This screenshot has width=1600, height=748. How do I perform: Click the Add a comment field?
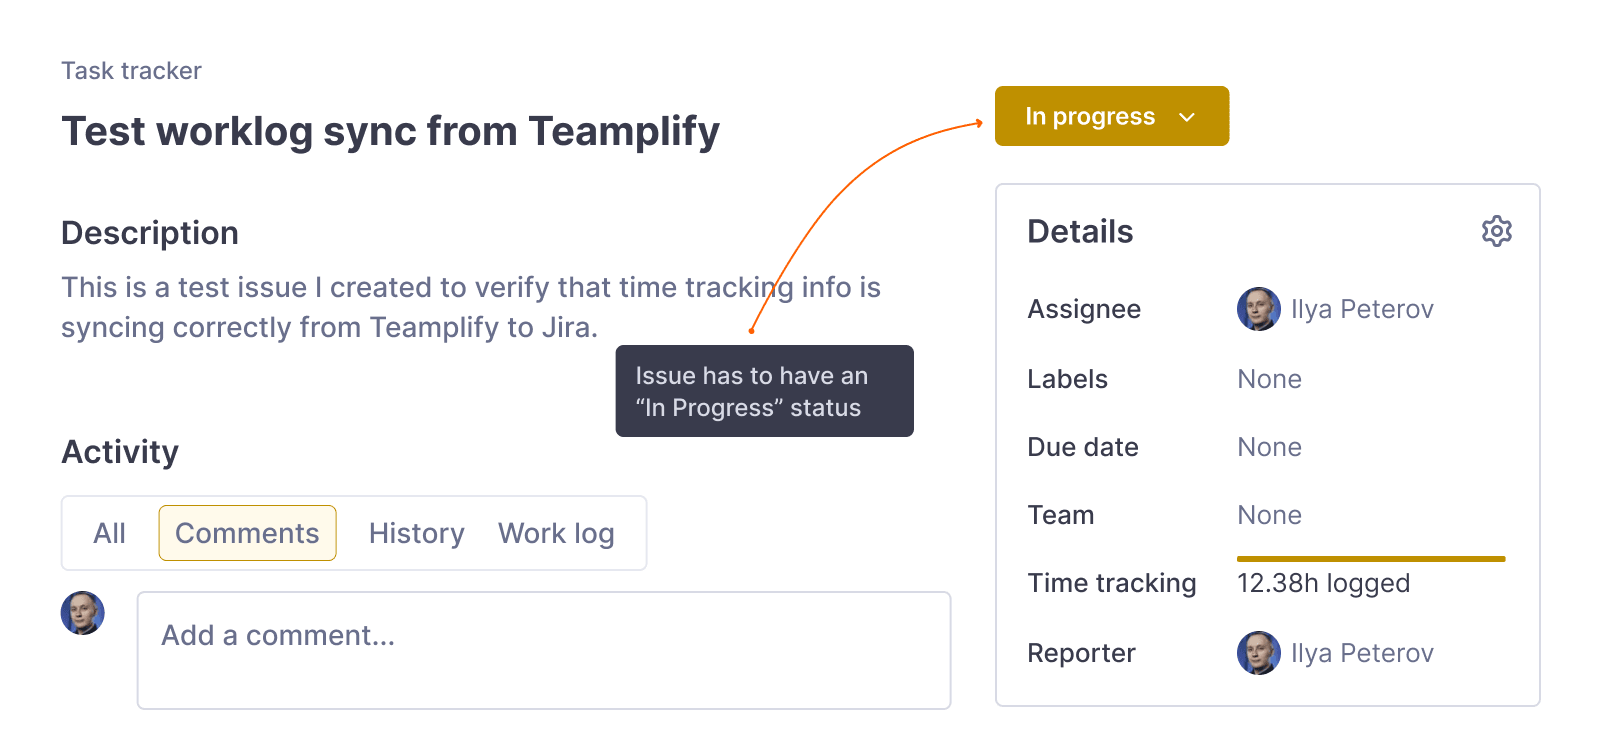[543, 650]
